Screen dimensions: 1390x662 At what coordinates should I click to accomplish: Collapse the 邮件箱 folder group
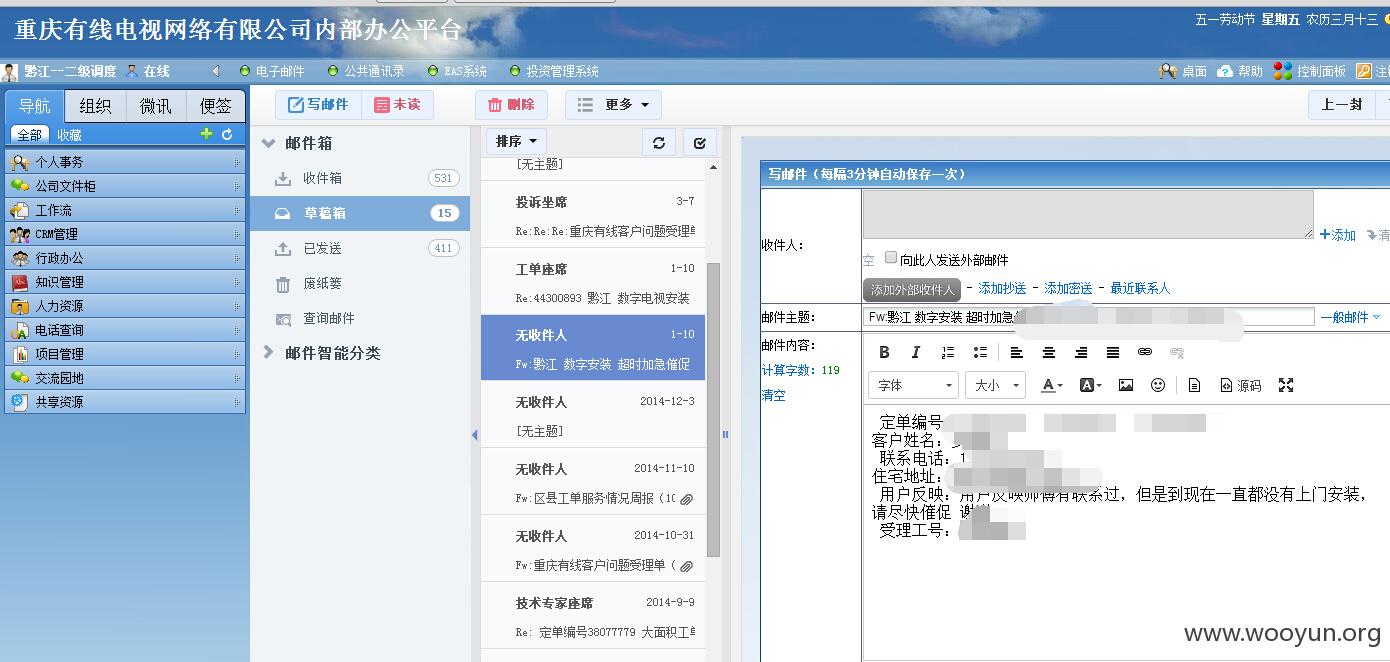(x=268, y=143)
